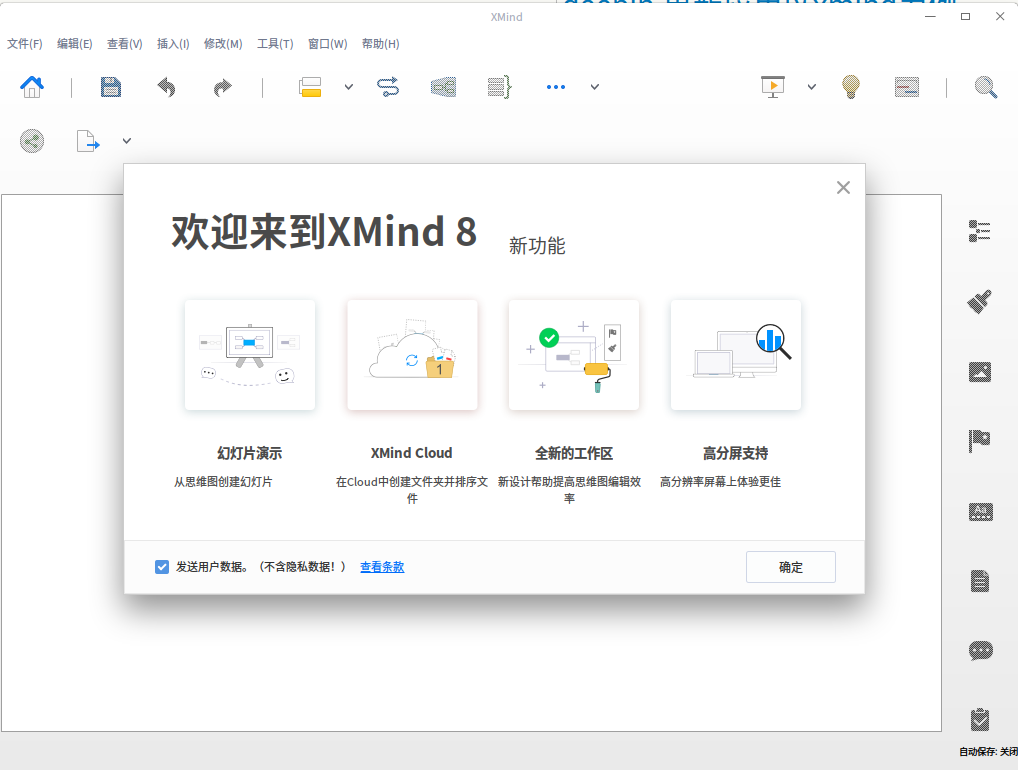Open the 修改(M) menu
The height and width of the screenshot is (770, 1018).
pos(223,44)
